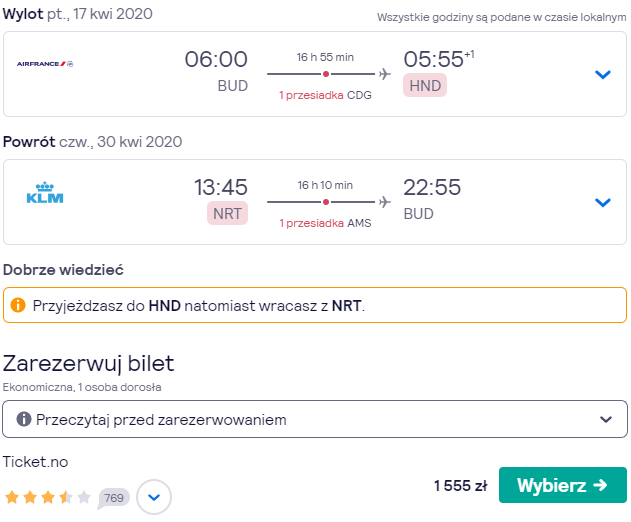
Task: Click the red stop dot for CDG layover
Action: [326, 74]
